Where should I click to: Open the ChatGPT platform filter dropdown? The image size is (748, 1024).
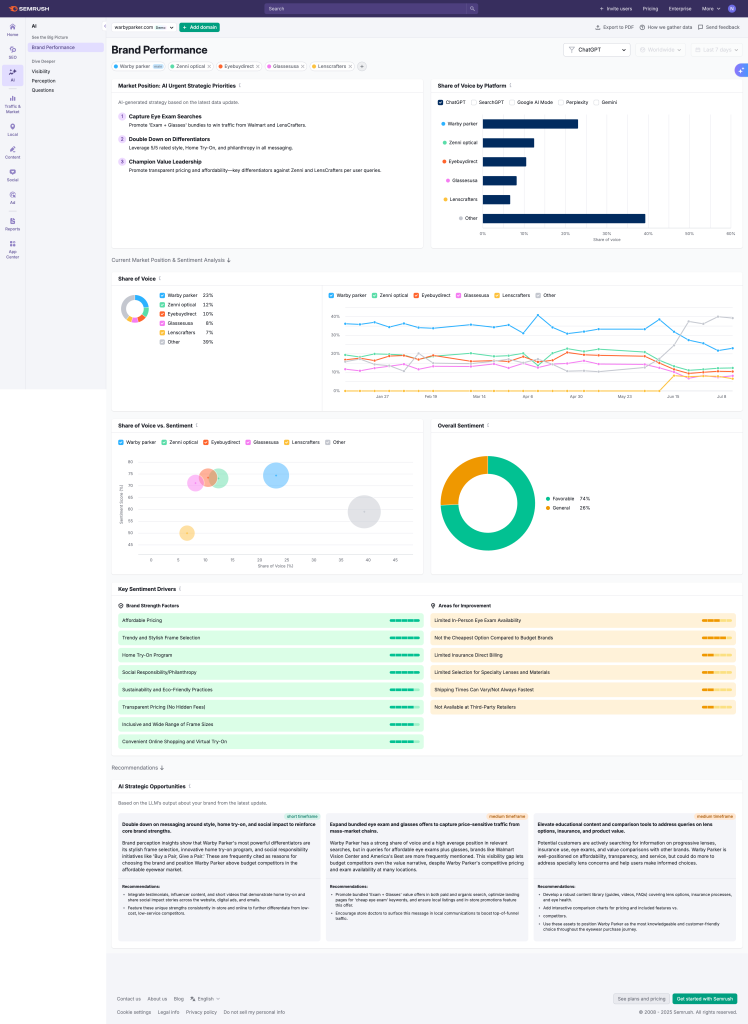coord(596,50)
